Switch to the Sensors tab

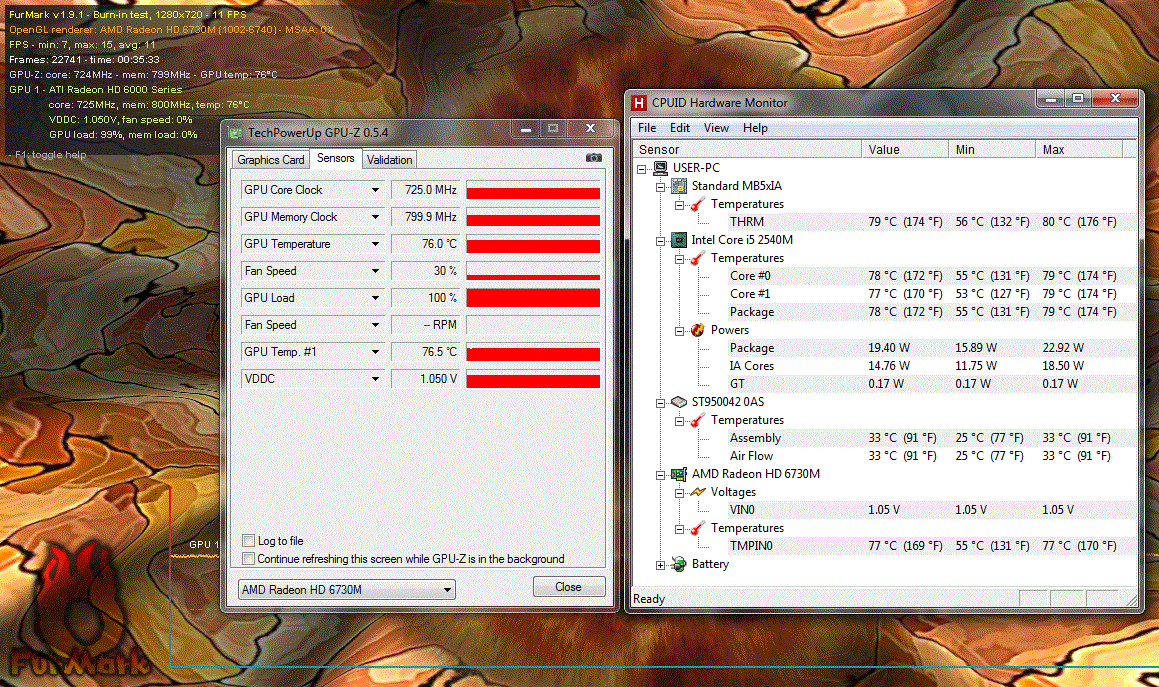tap(336, 158)
